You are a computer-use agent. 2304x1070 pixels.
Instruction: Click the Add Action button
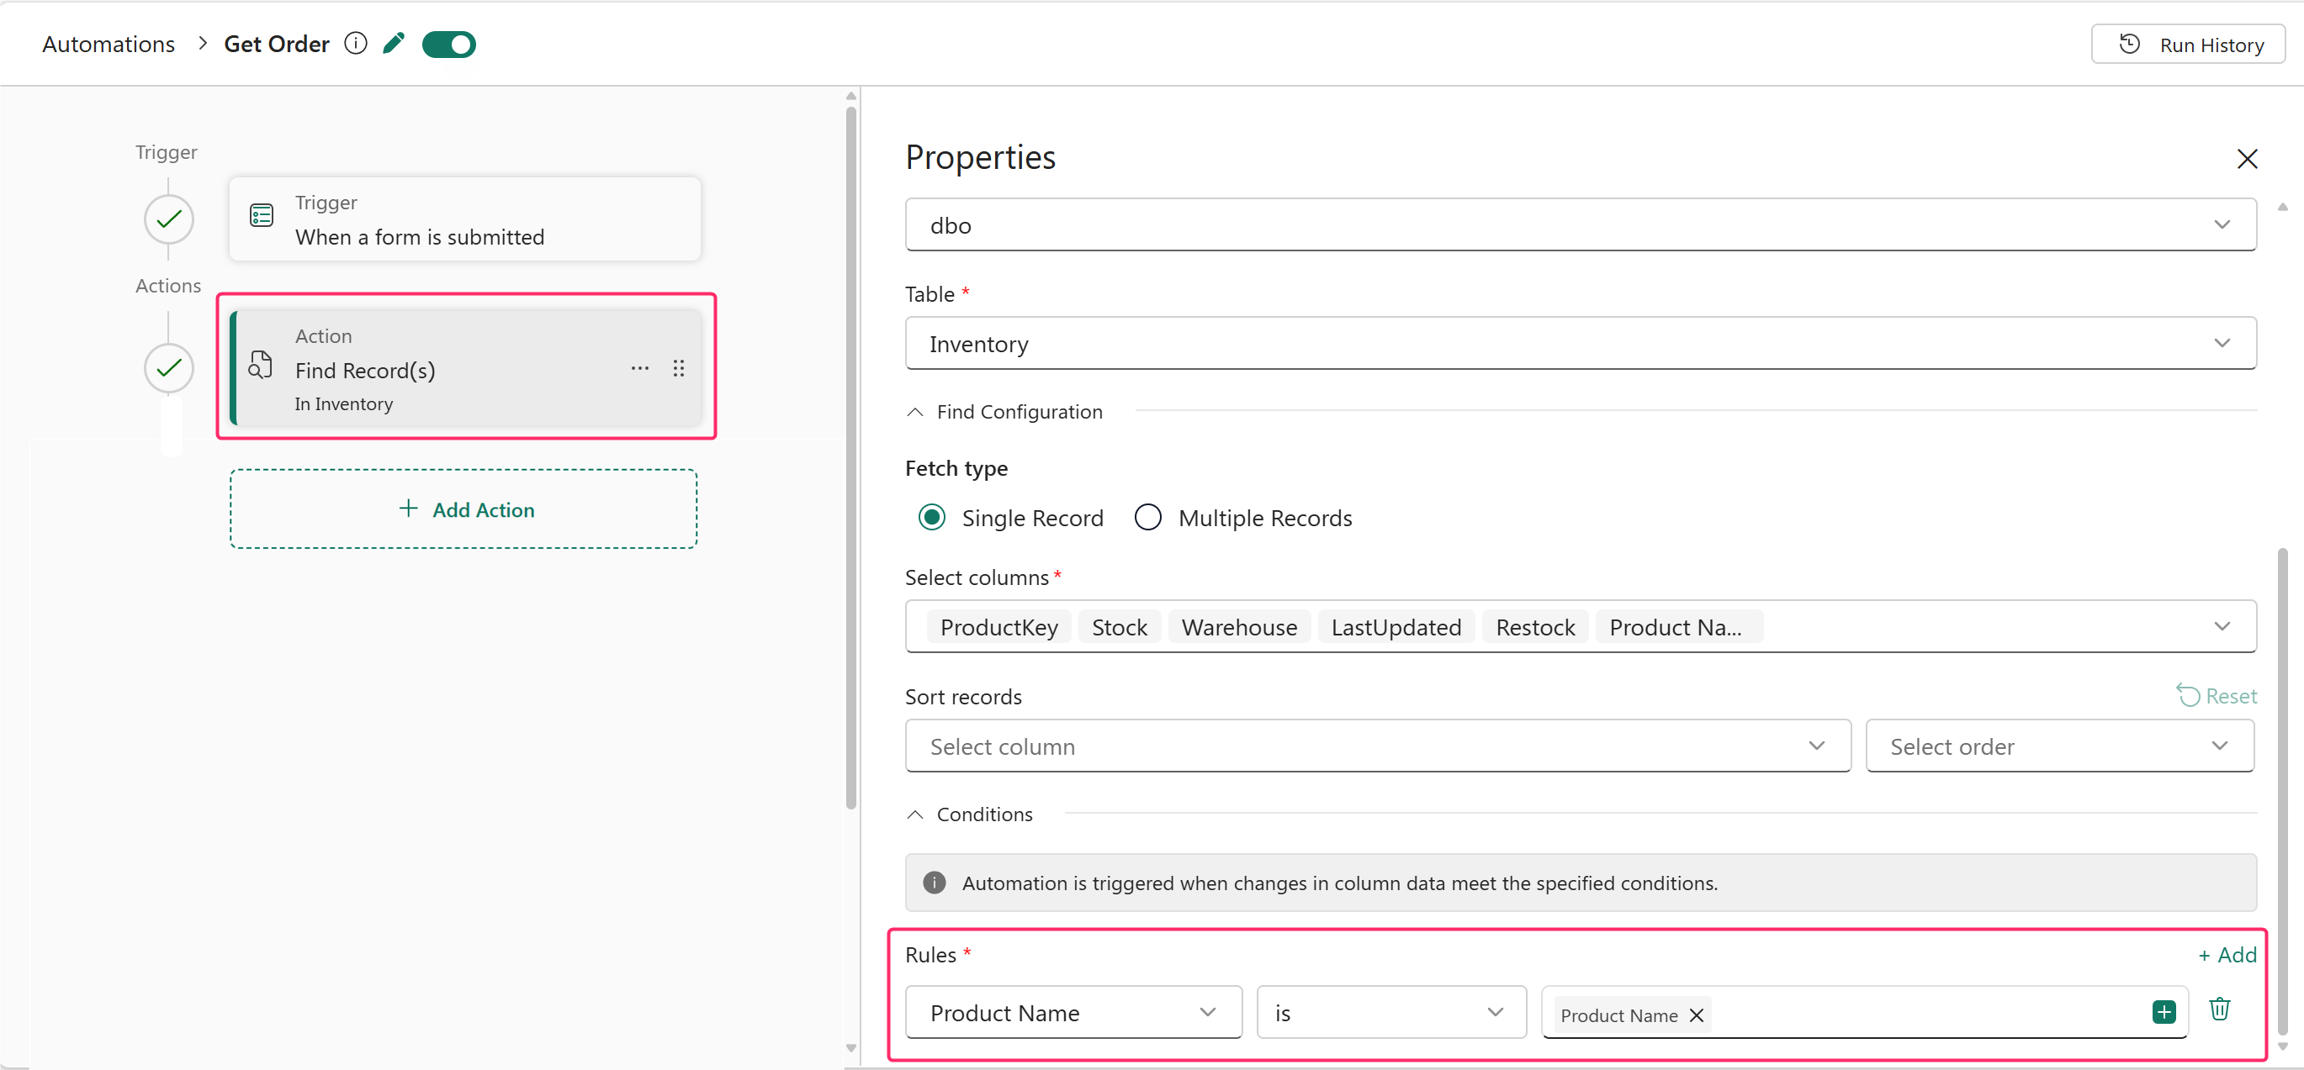coord(464,509)
